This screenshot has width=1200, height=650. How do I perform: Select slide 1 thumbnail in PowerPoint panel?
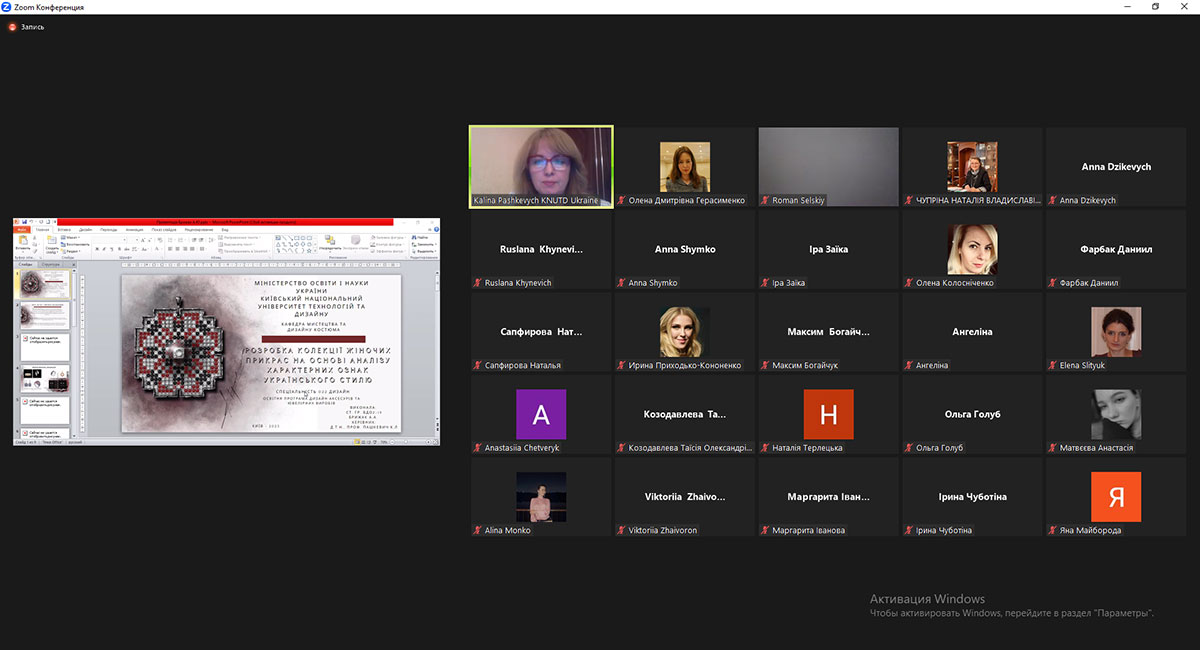point(47,284)
